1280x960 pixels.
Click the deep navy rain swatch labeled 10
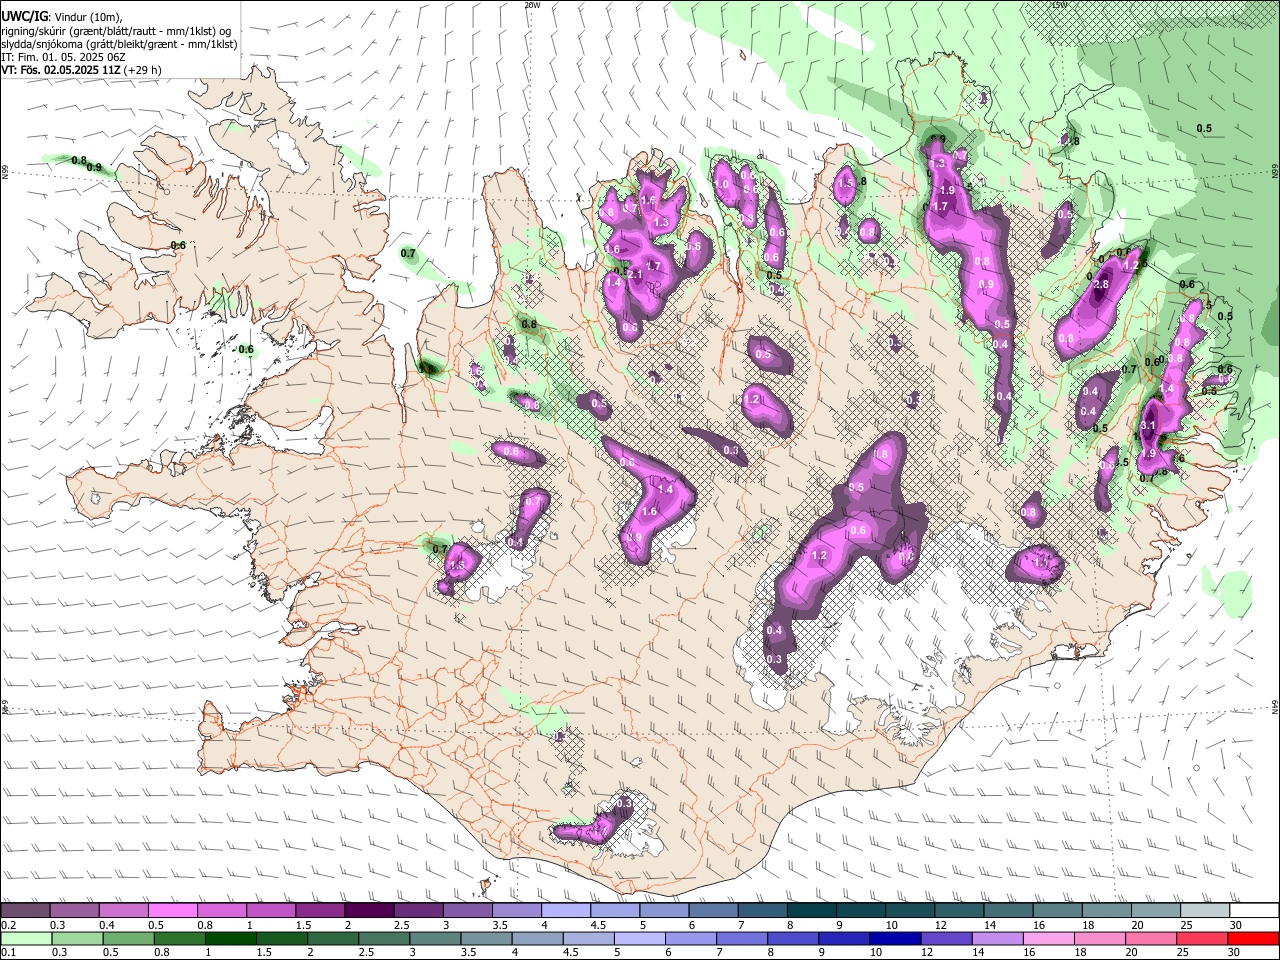[x=896, y=938]
